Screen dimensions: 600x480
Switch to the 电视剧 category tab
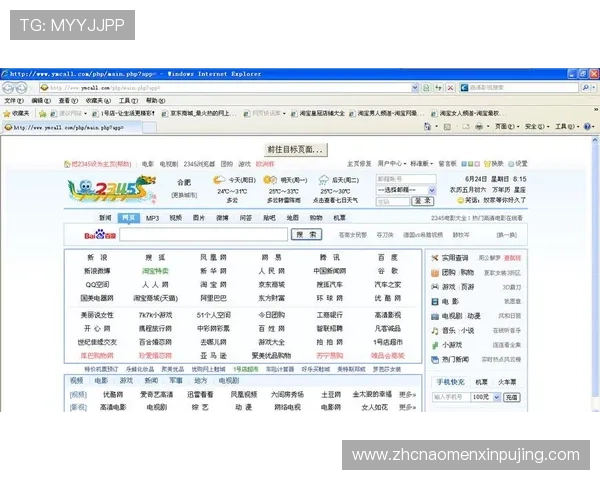(x=229, y=380)
